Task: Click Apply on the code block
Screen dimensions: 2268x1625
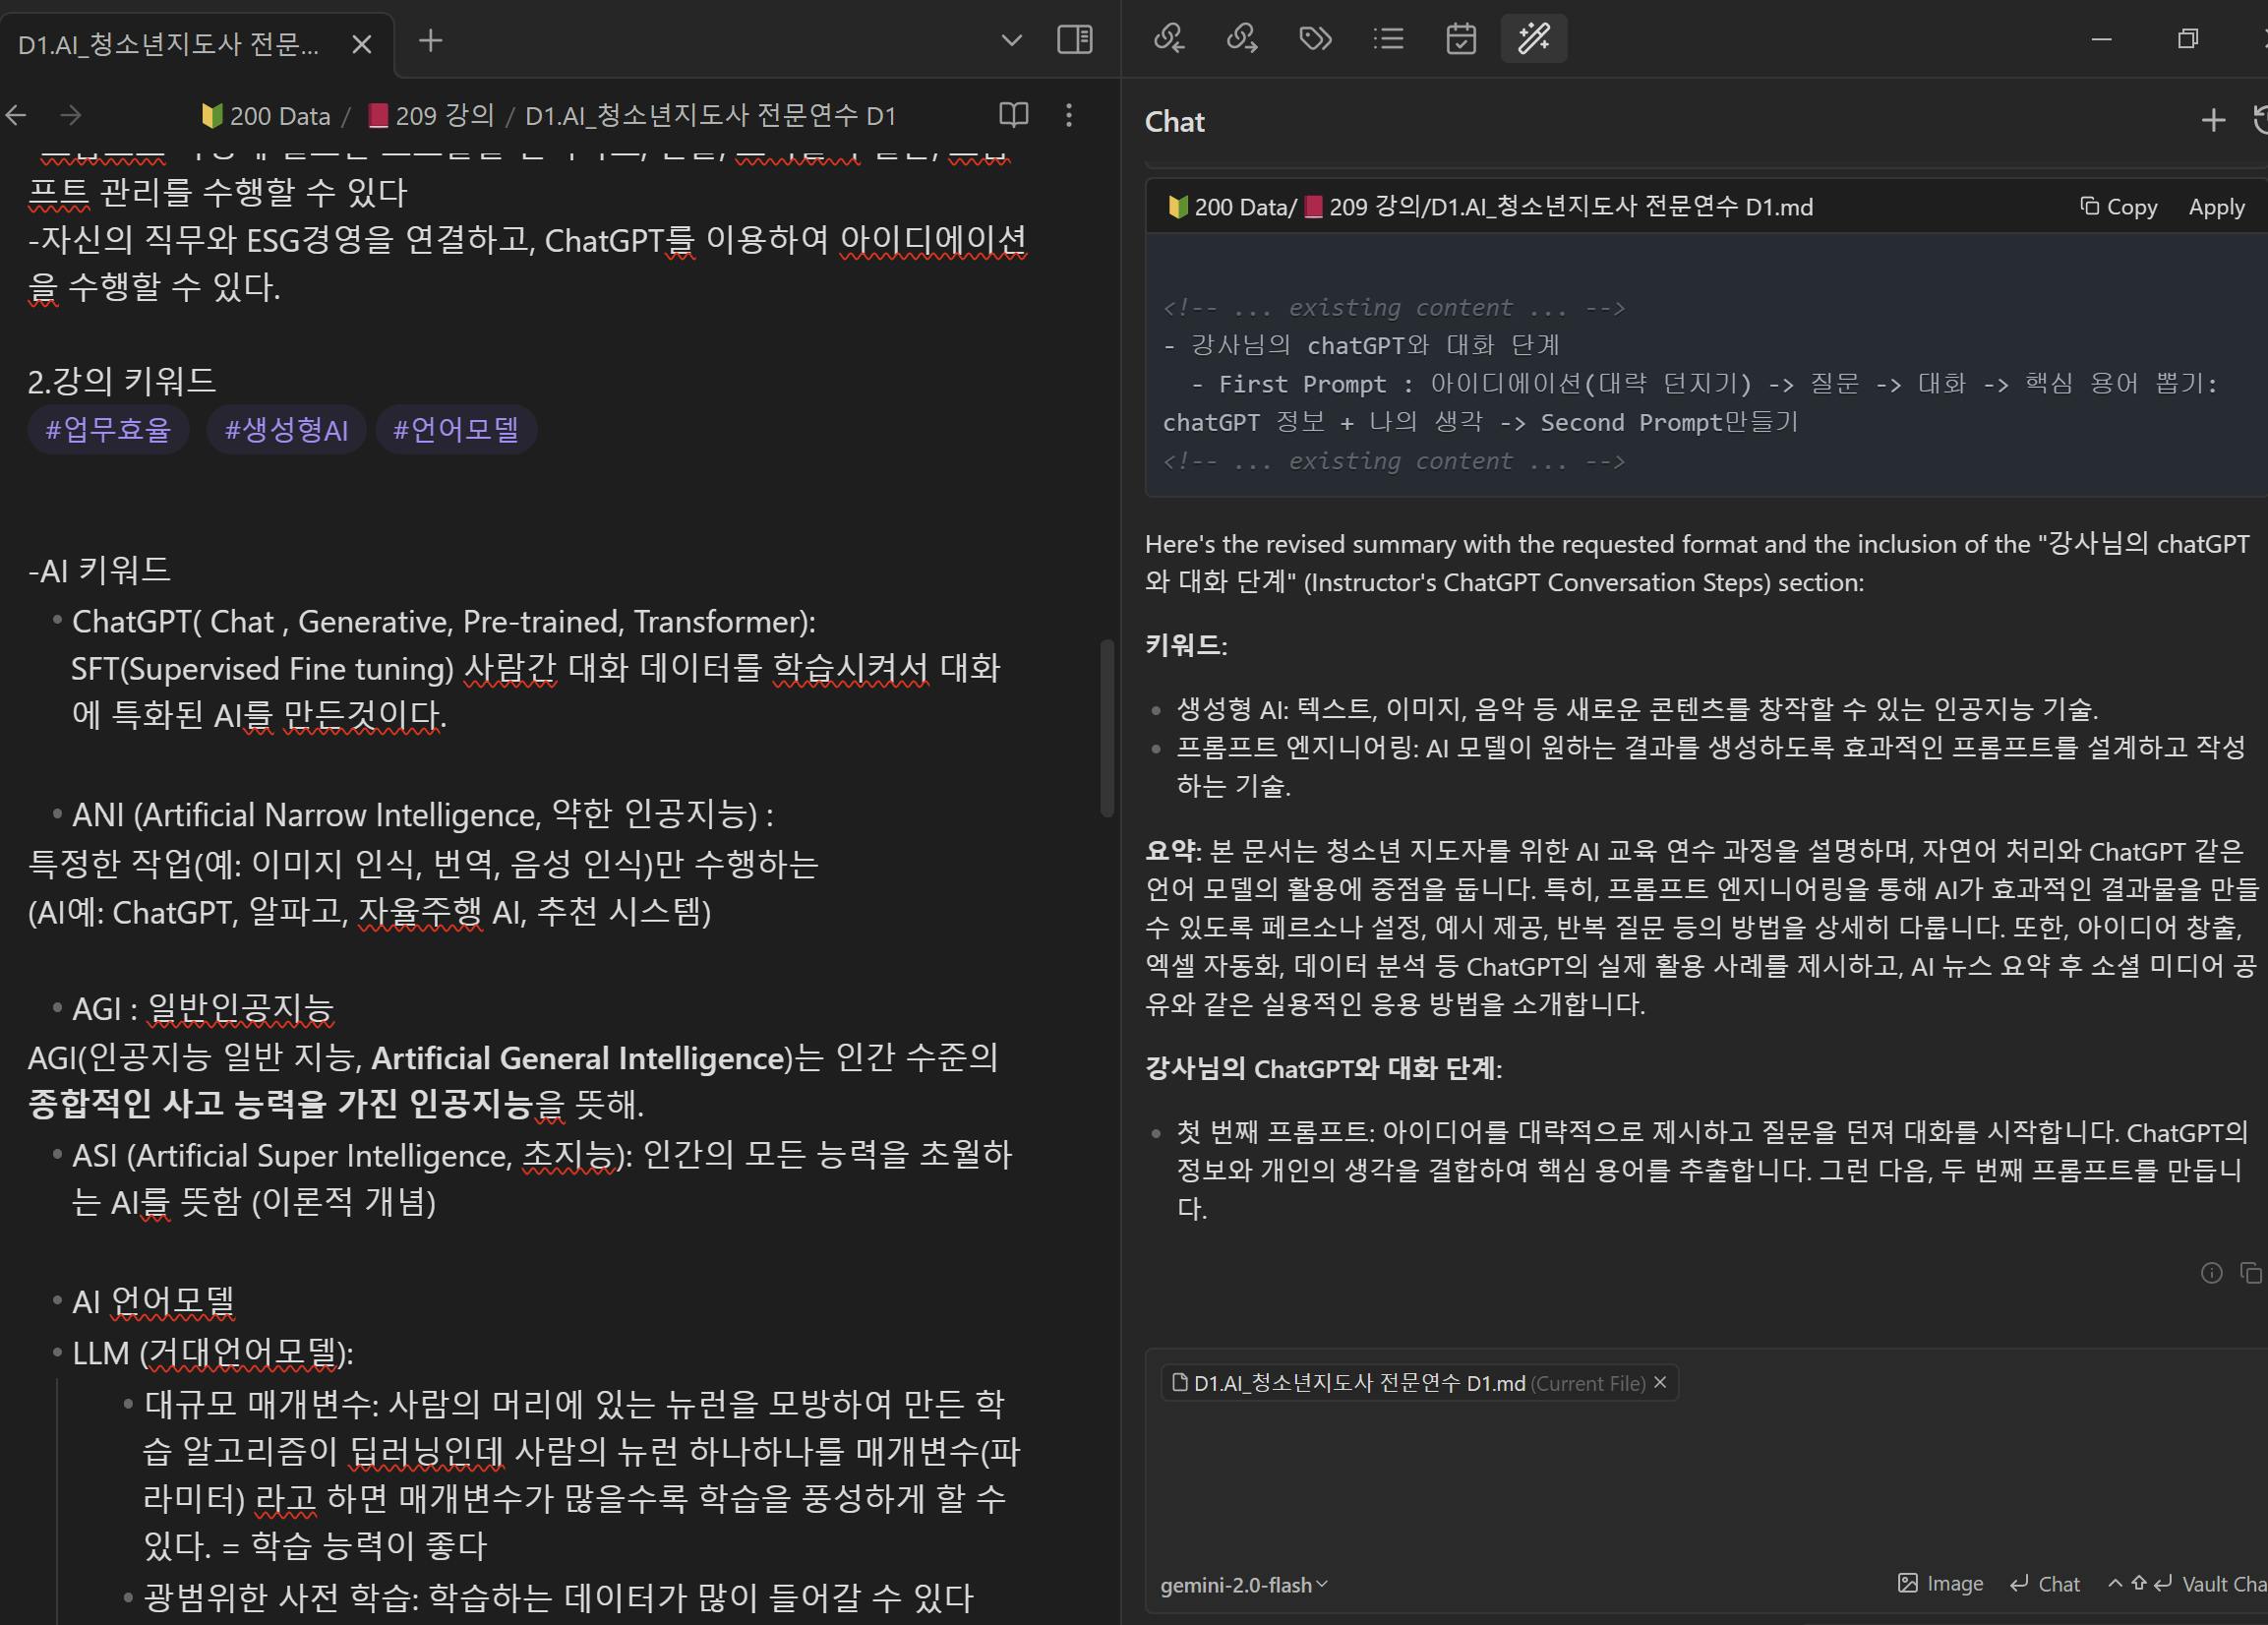Action: click(x=2216, y=207)
